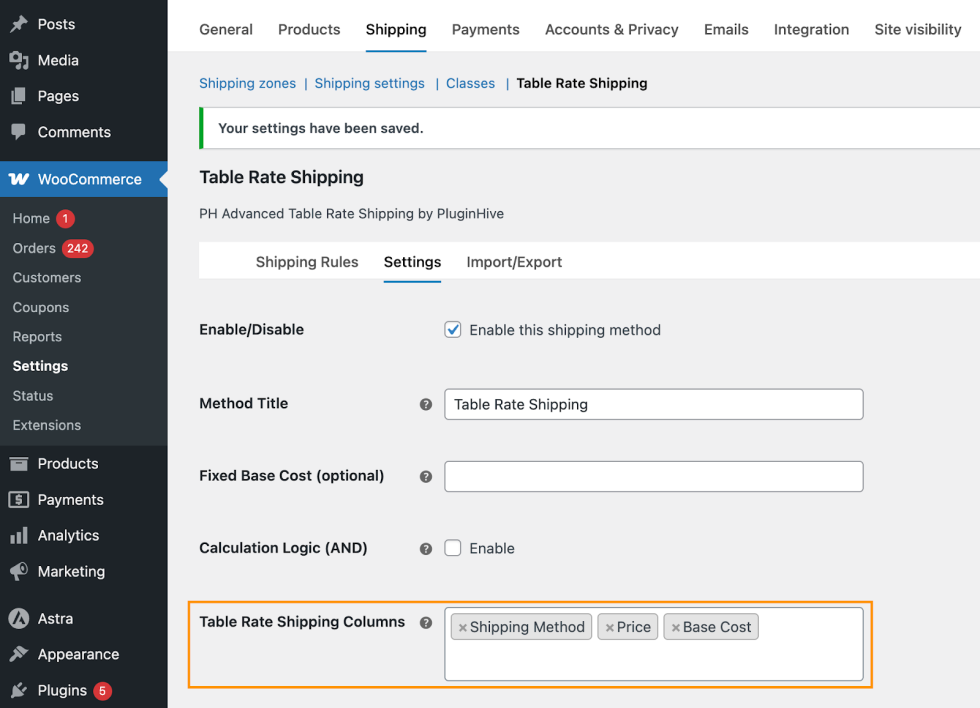Click the Plugins plug icon
The height and width of the screenshot is (708, 980).
click(x=18, y=690)
